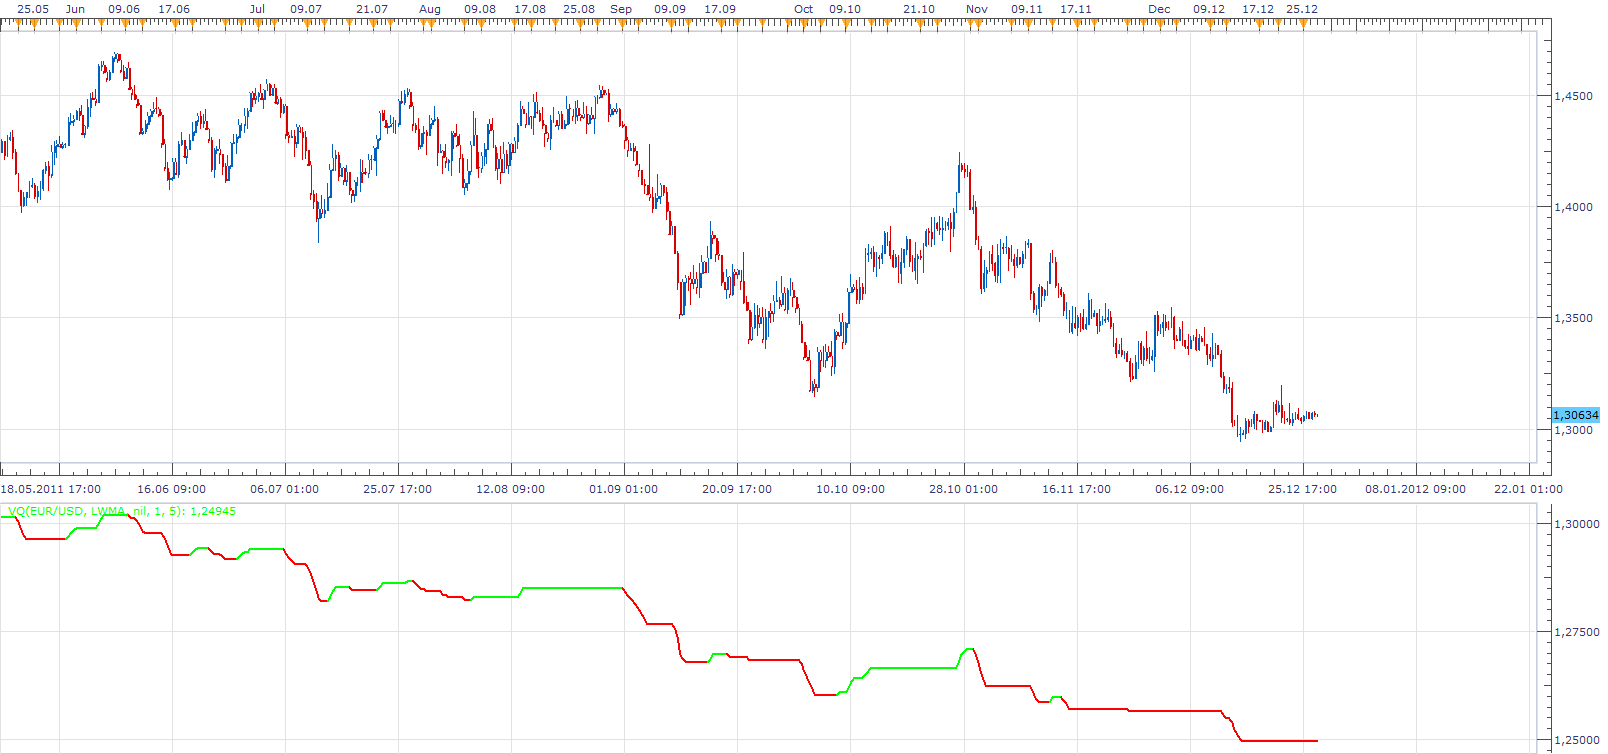The height and width of the screenshot is (754, 1608).
Task: Click the 1,27500 indicator axis value
Action: (1576, 632)
